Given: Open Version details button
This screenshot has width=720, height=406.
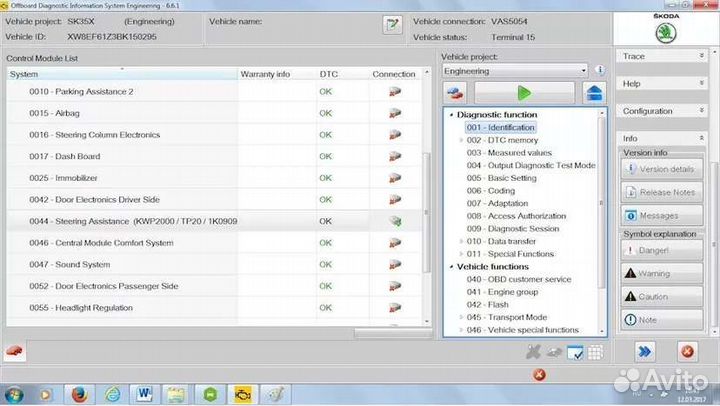Looking at the screenshot, I should click(x=662, y=169).
